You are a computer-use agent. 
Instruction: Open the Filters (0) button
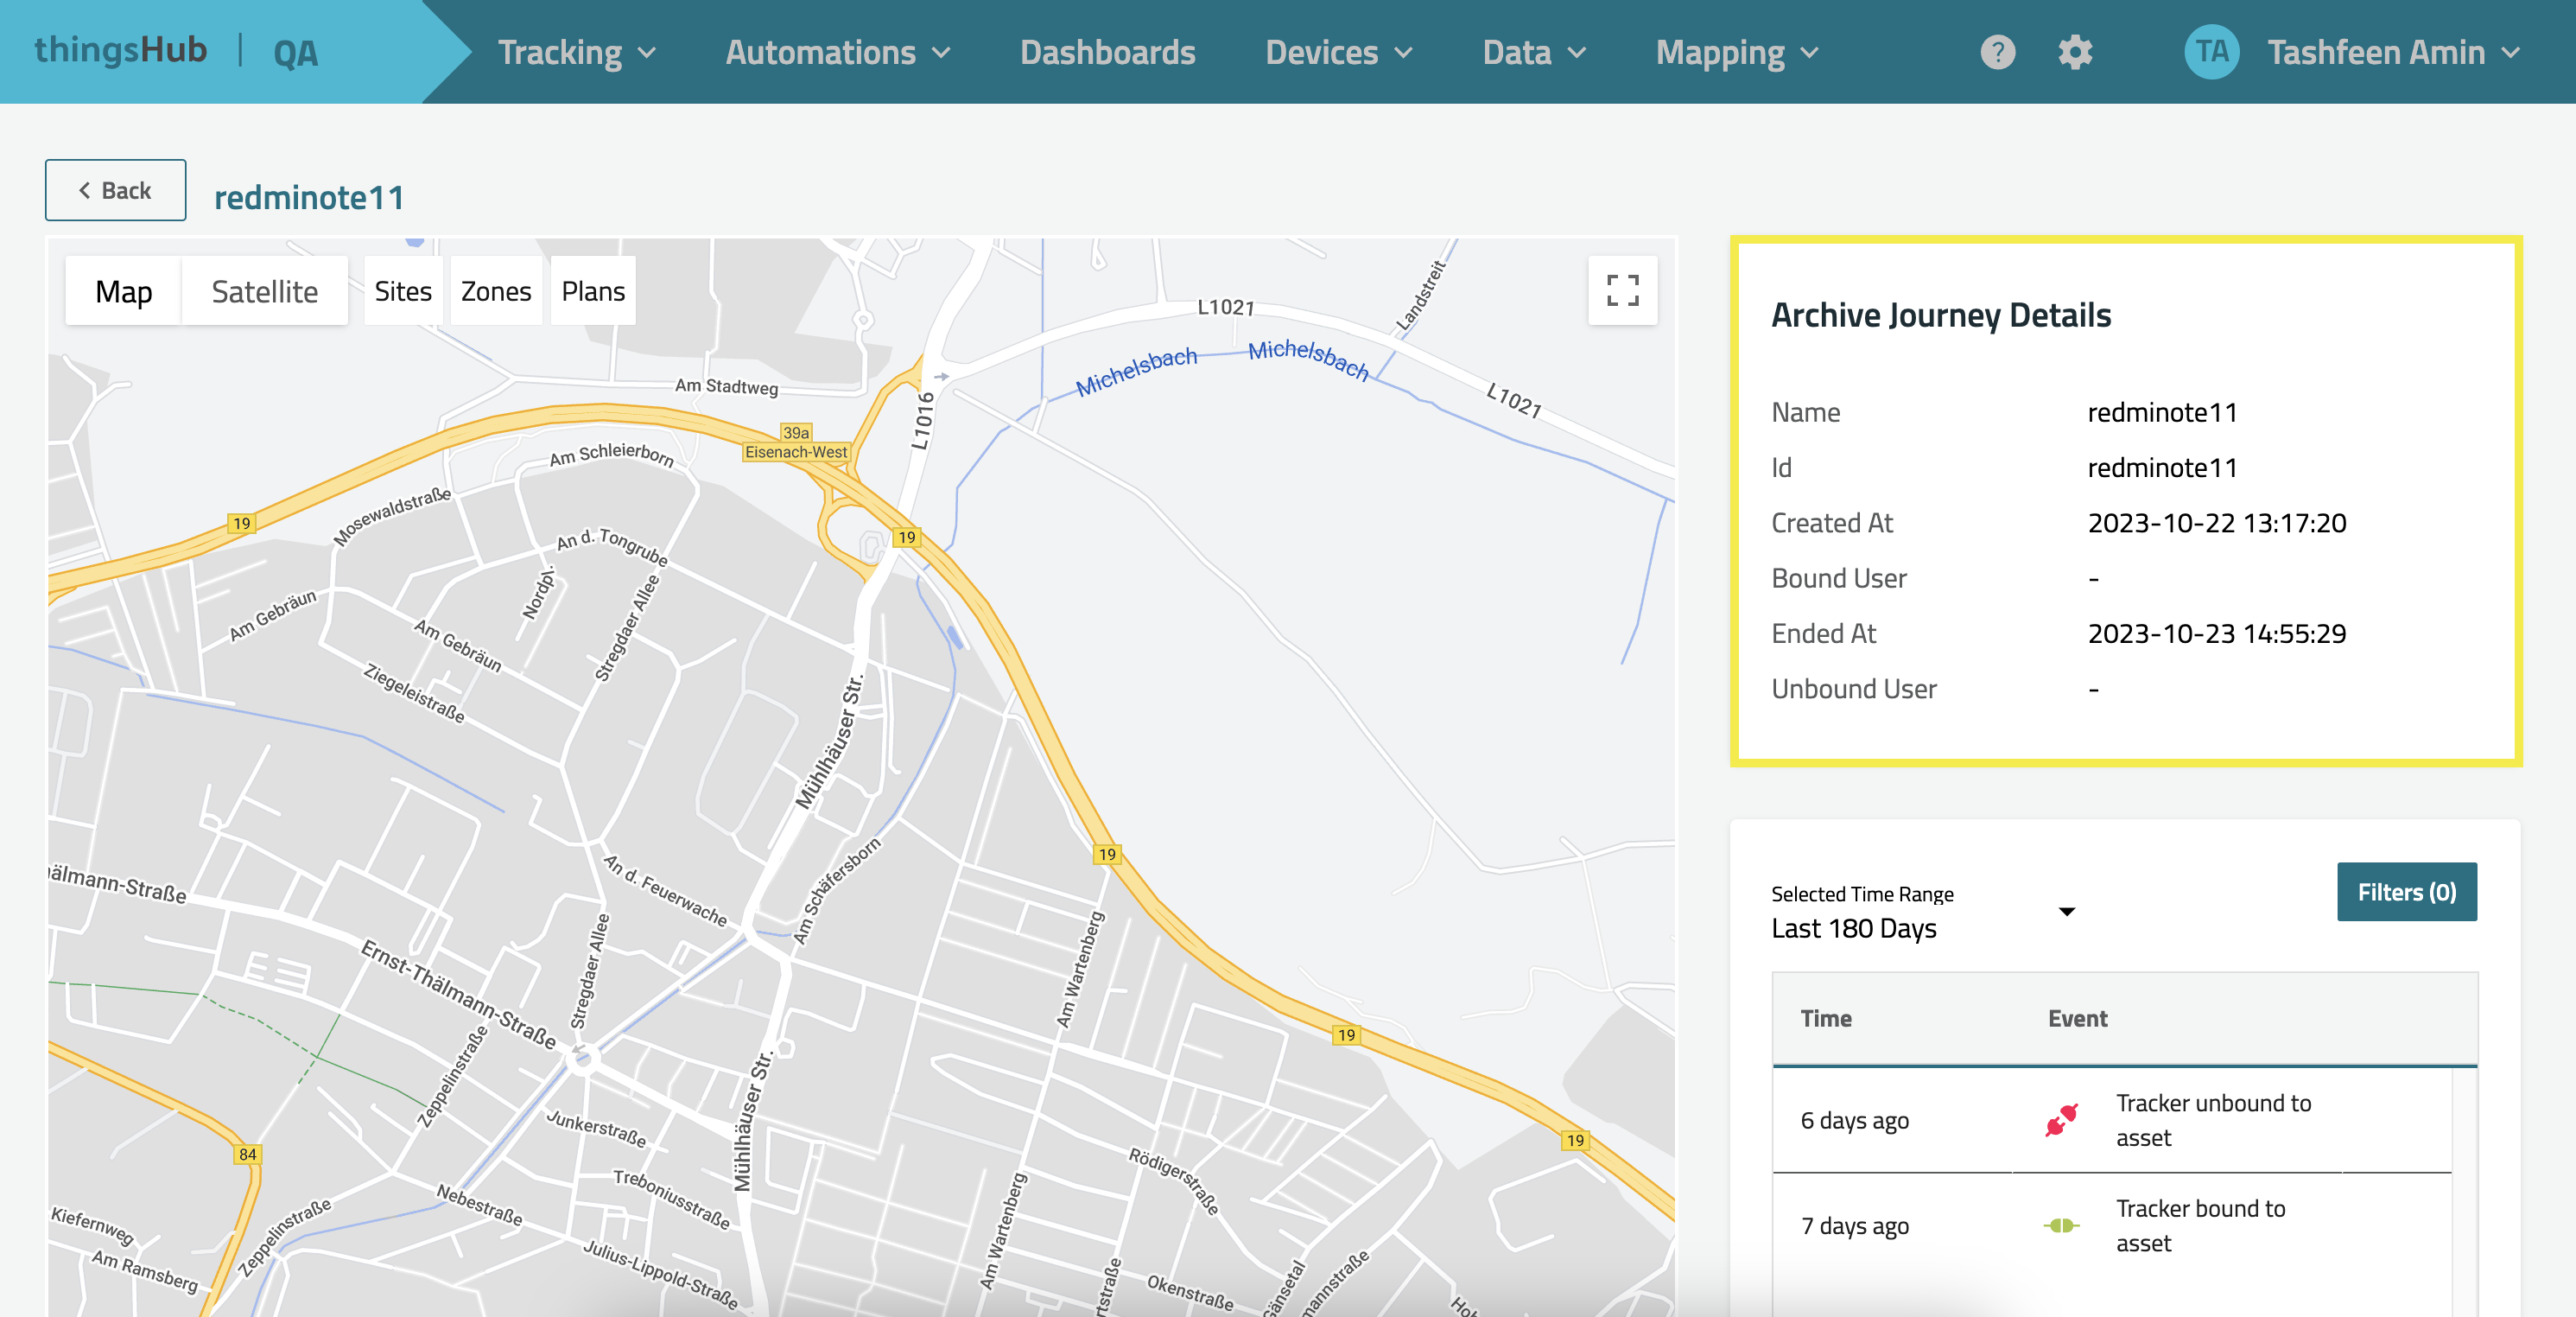pos(2406,892)
